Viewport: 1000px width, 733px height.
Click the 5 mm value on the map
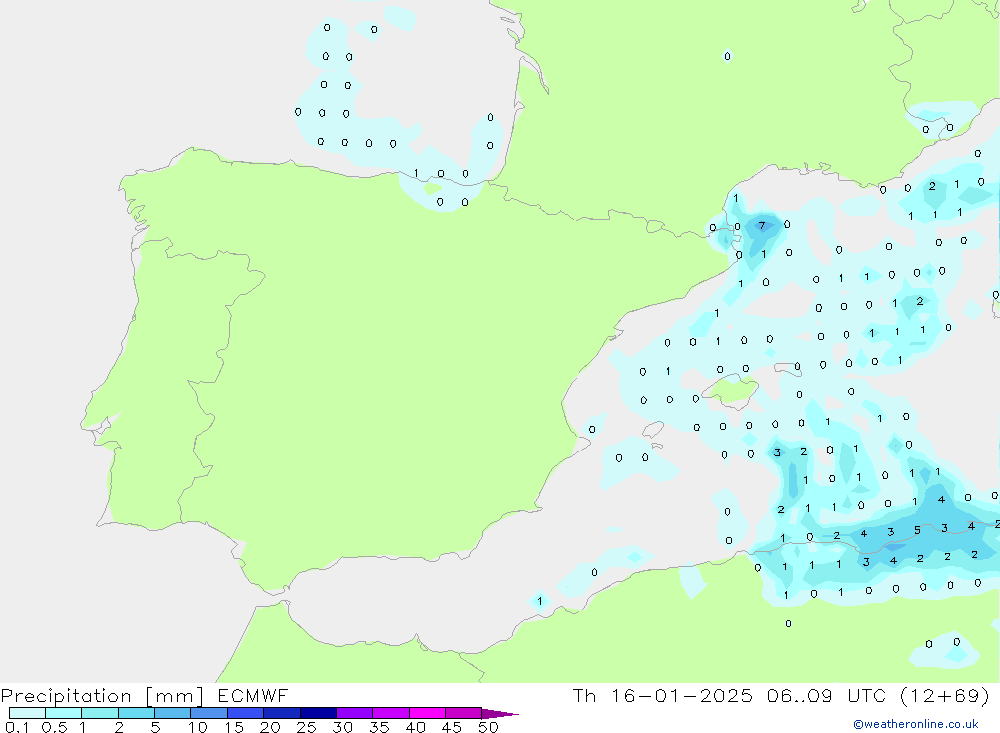(x=917, y=530)
